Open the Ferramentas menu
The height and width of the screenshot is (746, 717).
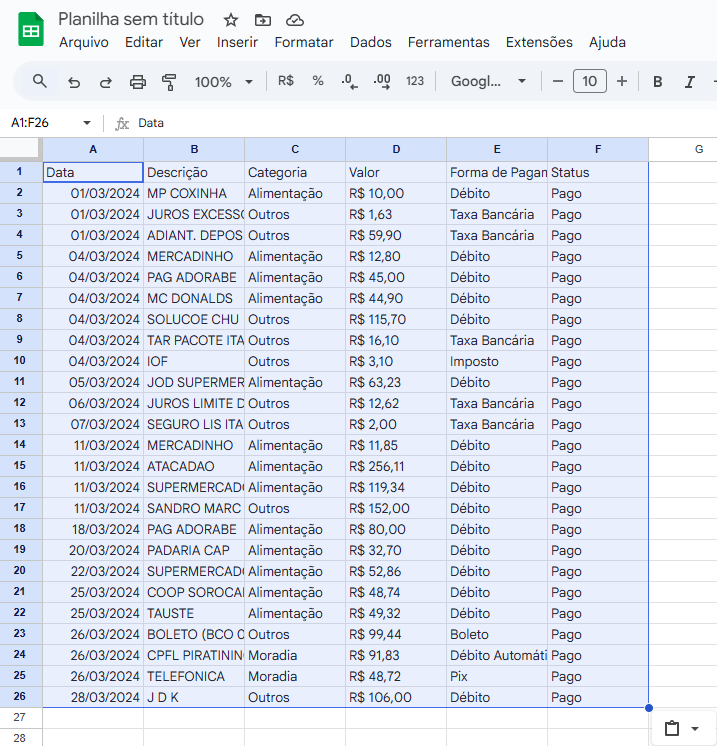pyautogui.click(x=448, y=42)
